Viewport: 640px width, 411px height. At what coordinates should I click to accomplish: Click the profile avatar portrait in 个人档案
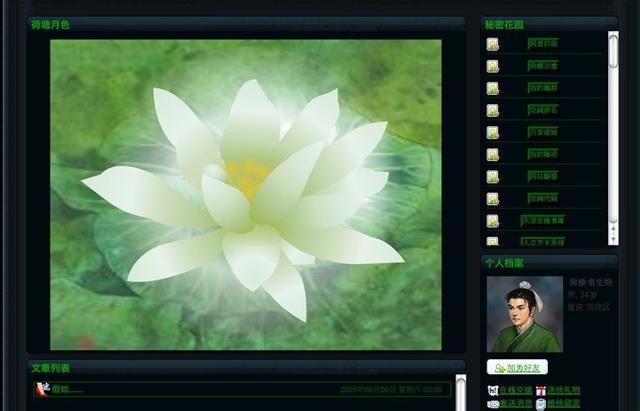click(524, 314)
